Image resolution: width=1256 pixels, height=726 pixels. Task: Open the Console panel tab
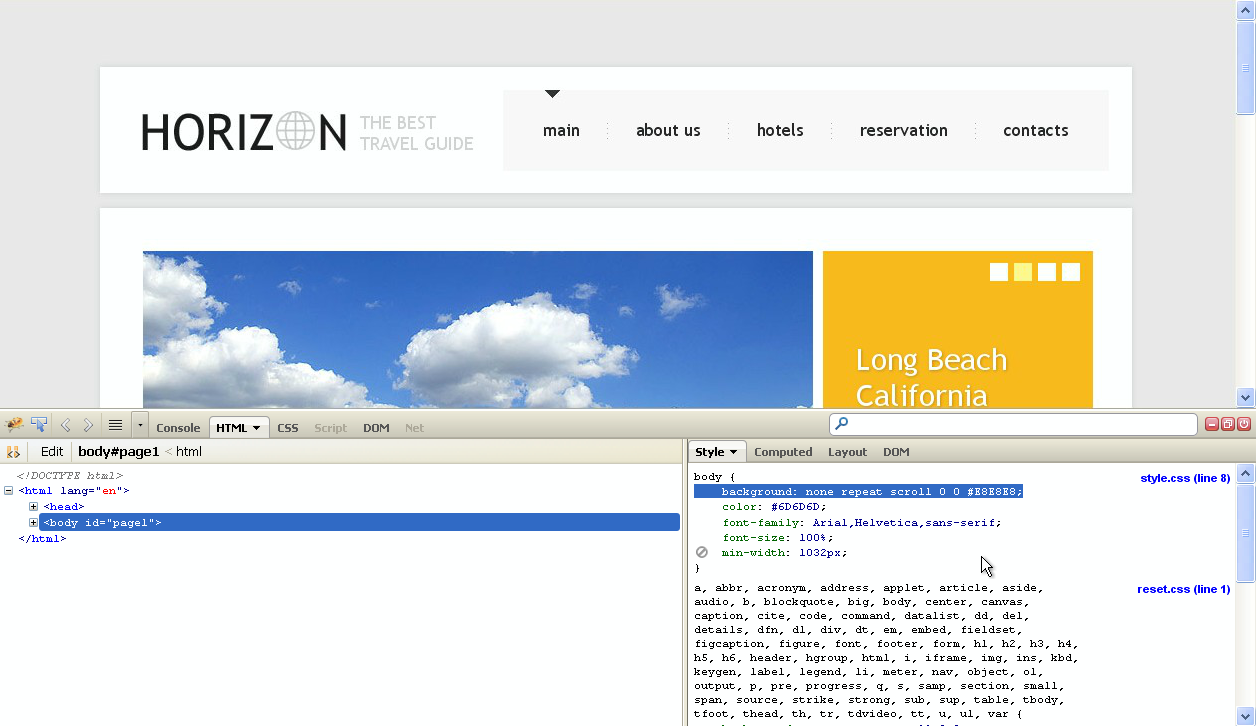[178, 428]
